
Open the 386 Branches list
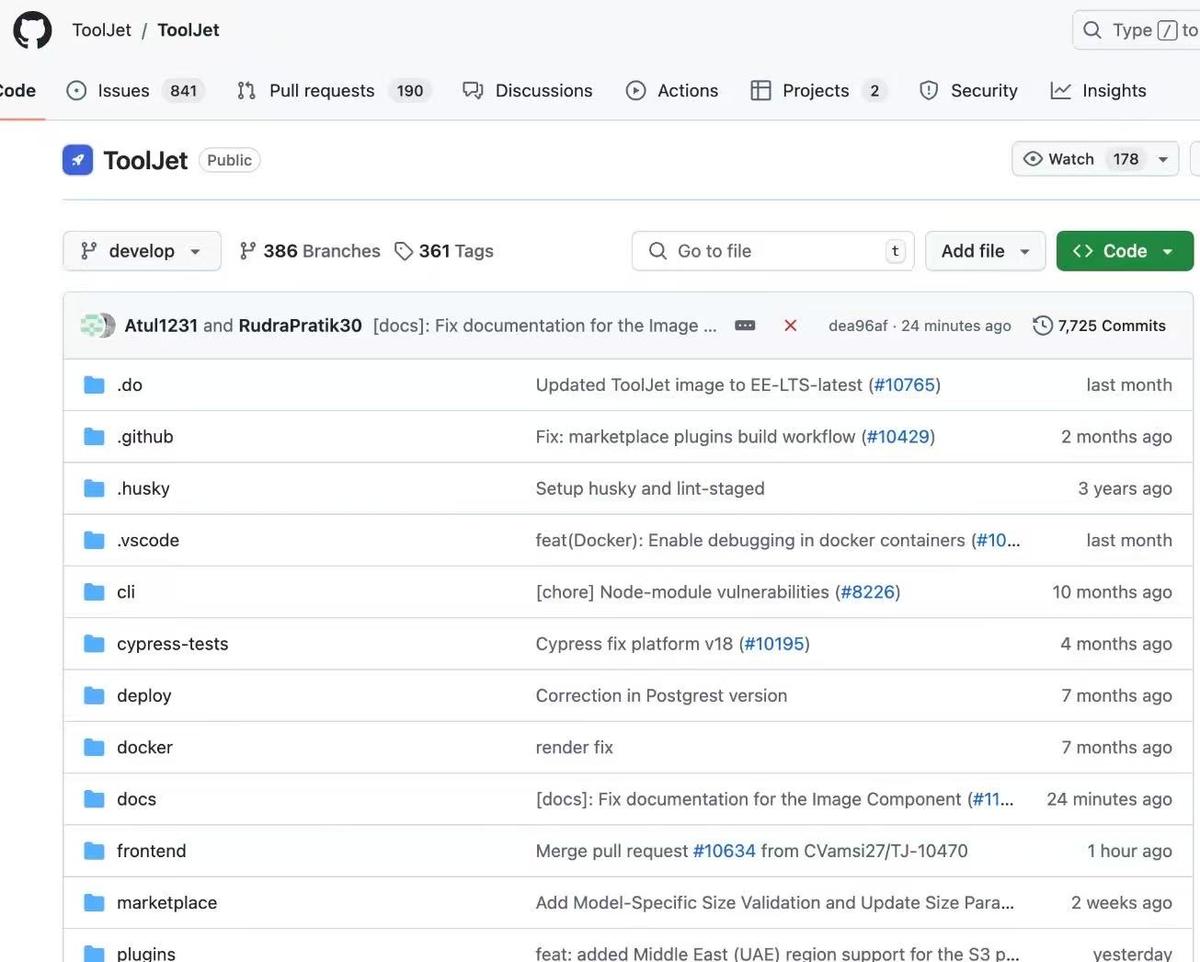(x=310, y=251)
